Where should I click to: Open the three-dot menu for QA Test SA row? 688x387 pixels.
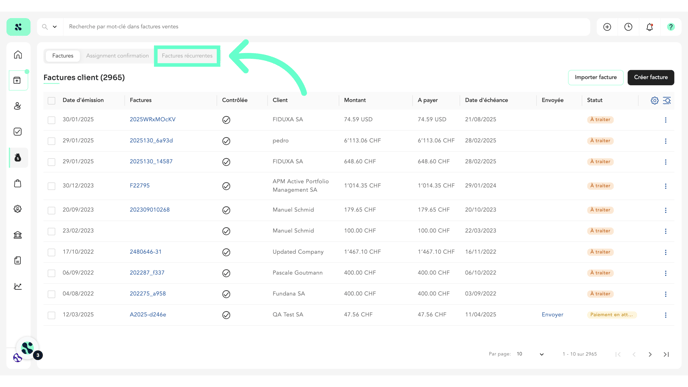tap(665, 315)
